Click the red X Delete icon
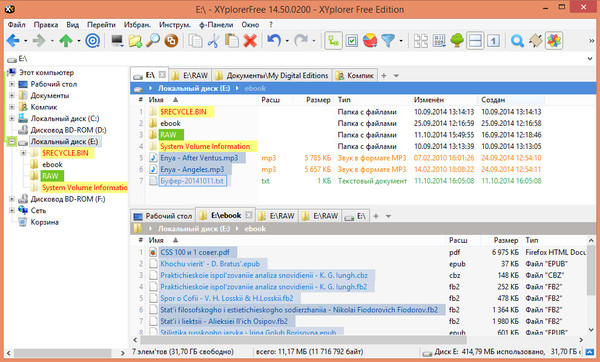The image size is (600, 362). click(250, 41)
